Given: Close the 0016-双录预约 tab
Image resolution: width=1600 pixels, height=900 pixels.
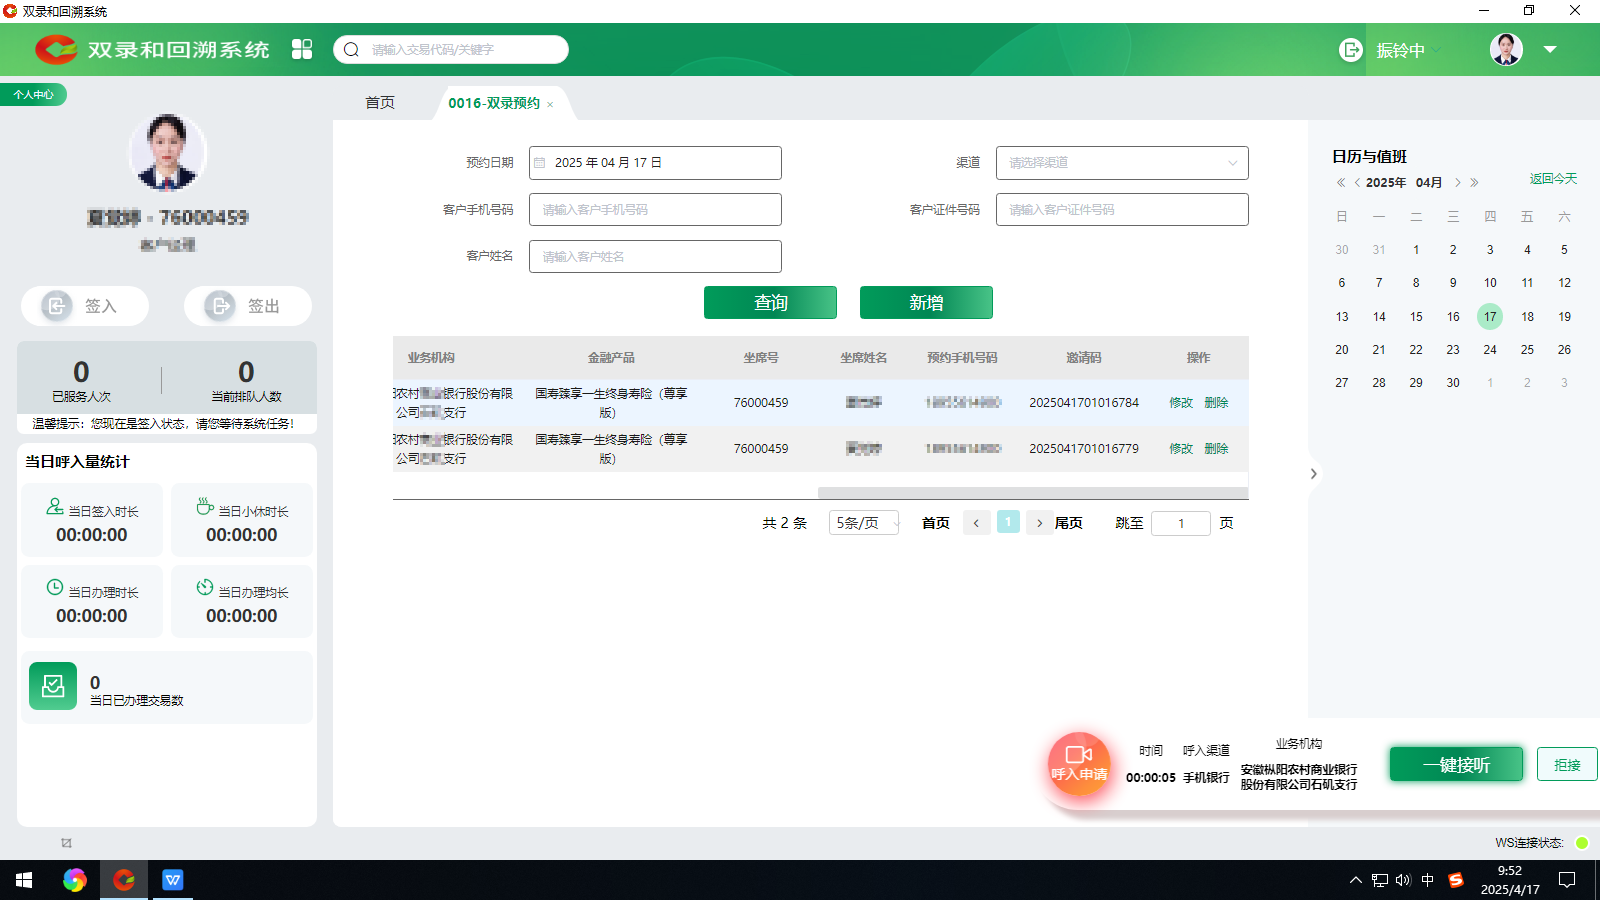Looking at the screenshot, I should coord(550,105).
